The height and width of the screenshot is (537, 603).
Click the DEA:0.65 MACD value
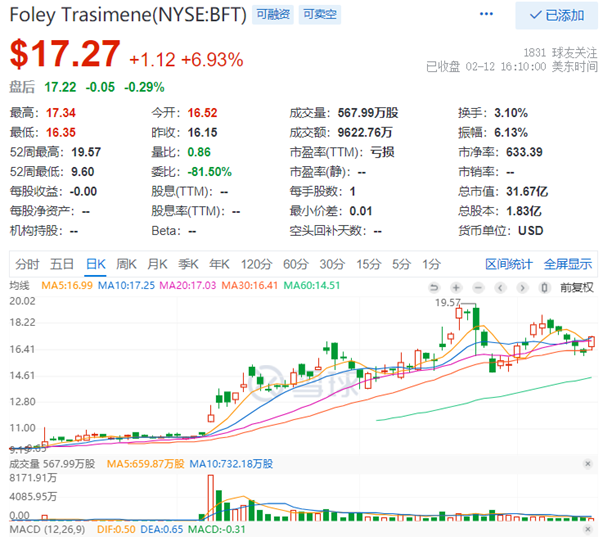tap(162, 530)
